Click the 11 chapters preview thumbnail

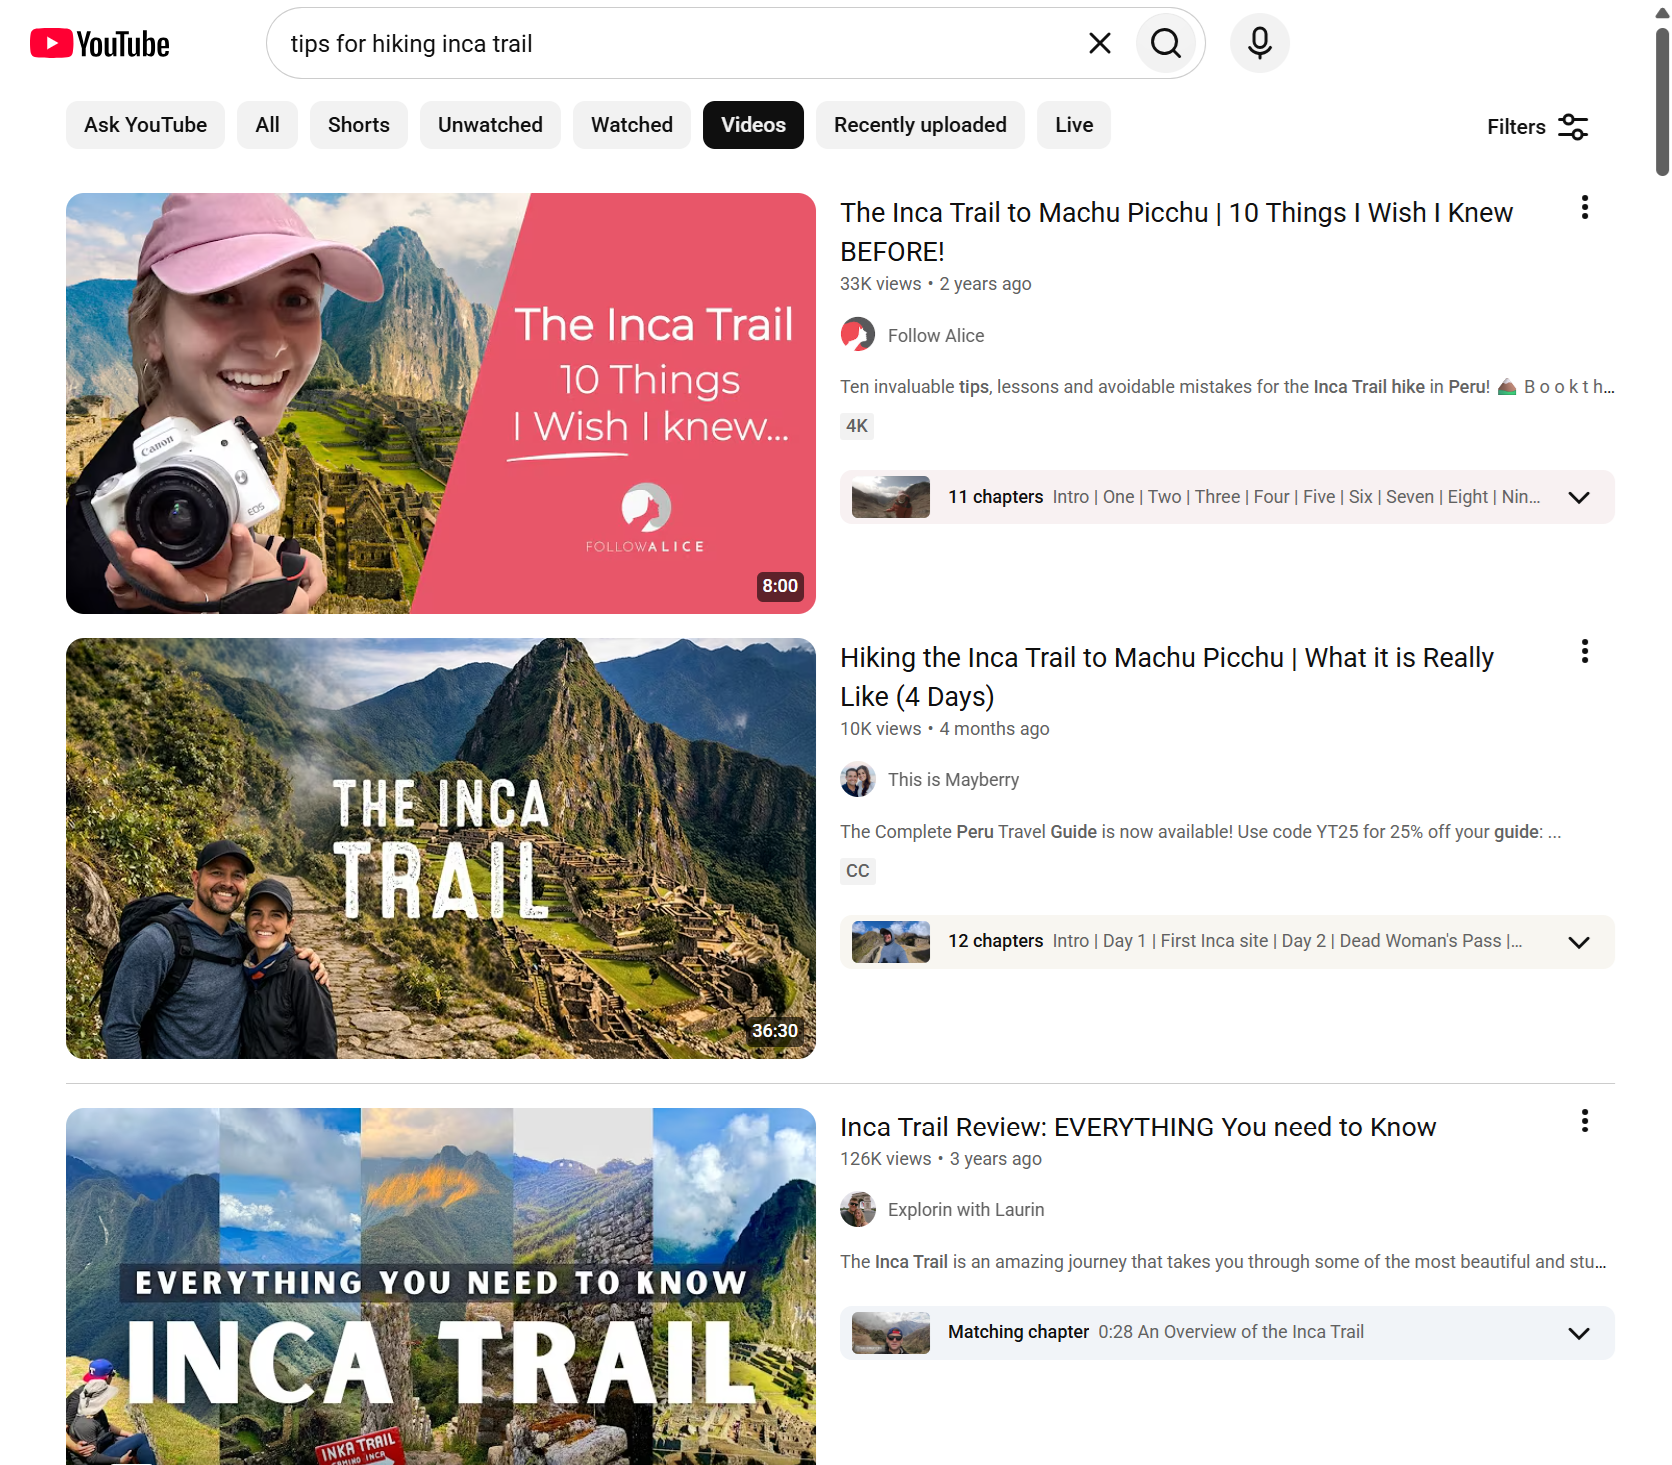pyautogui.click(x=891, y=497)
